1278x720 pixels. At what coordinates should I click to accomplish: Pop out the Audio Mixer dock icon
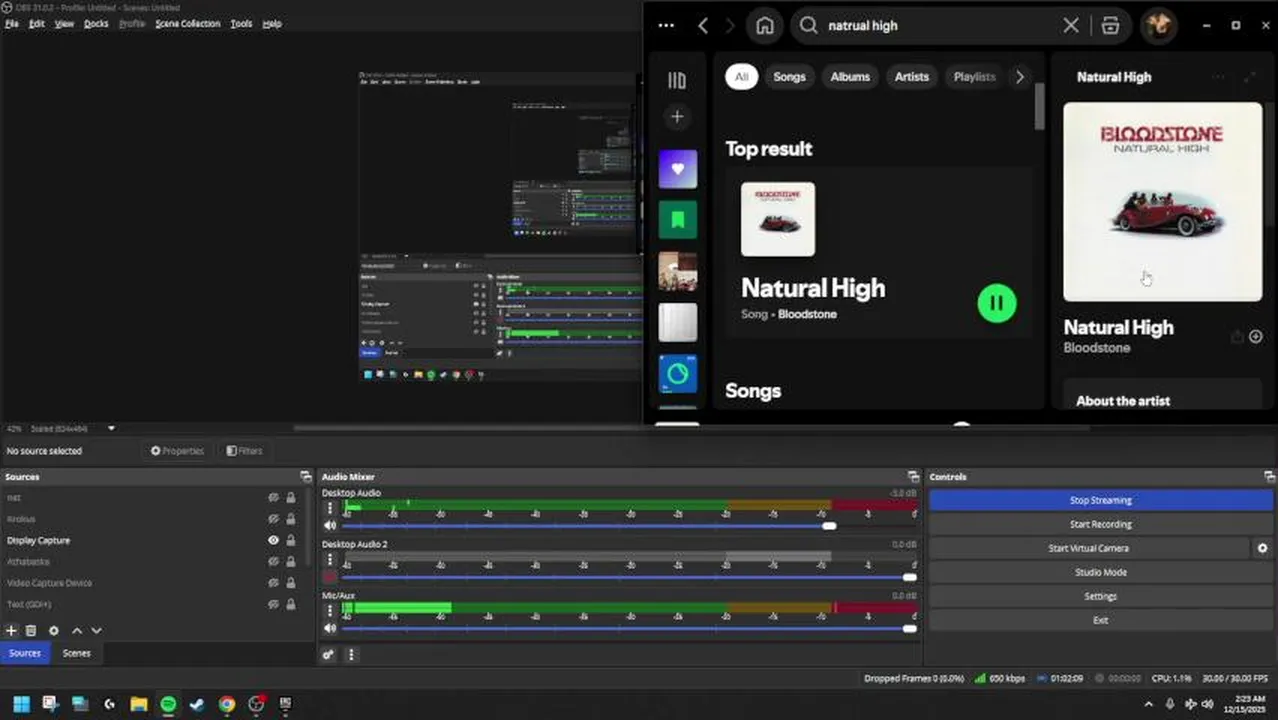[913, 477]
